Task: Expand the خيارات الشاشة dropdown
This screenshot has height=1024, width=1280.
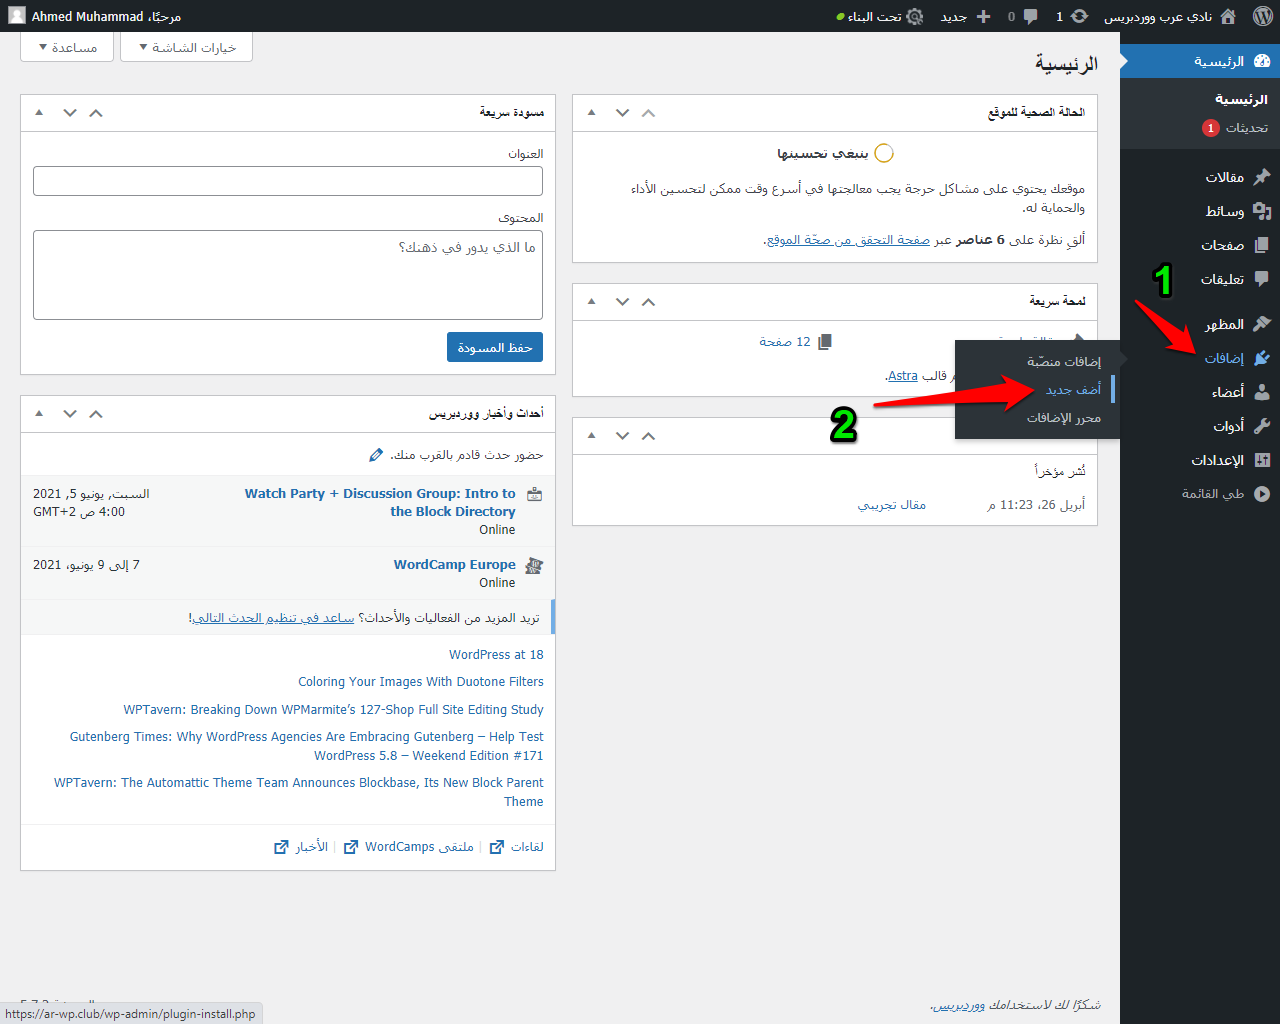Action: pyautogui.click(x=187, y=48)
